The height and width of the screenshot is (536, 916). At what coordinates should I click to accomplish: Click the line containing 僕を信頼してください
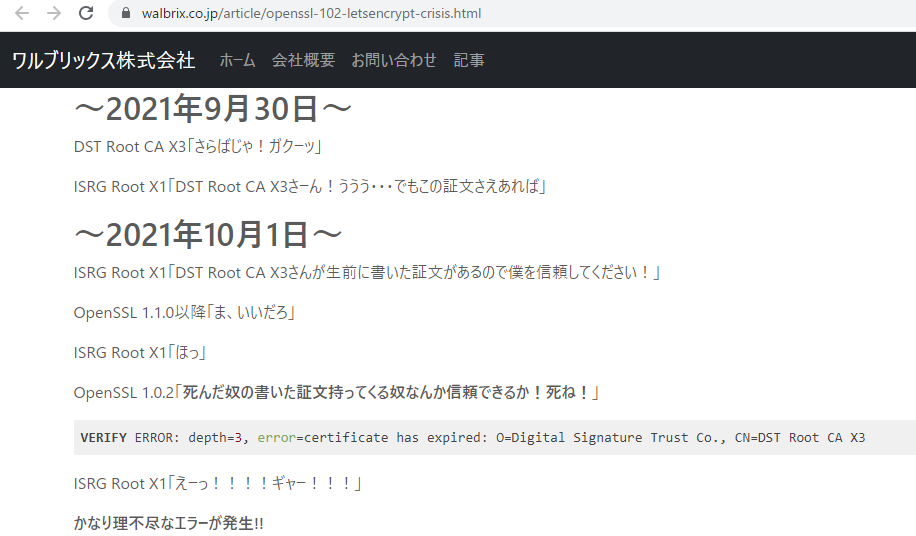coord(367,273)
